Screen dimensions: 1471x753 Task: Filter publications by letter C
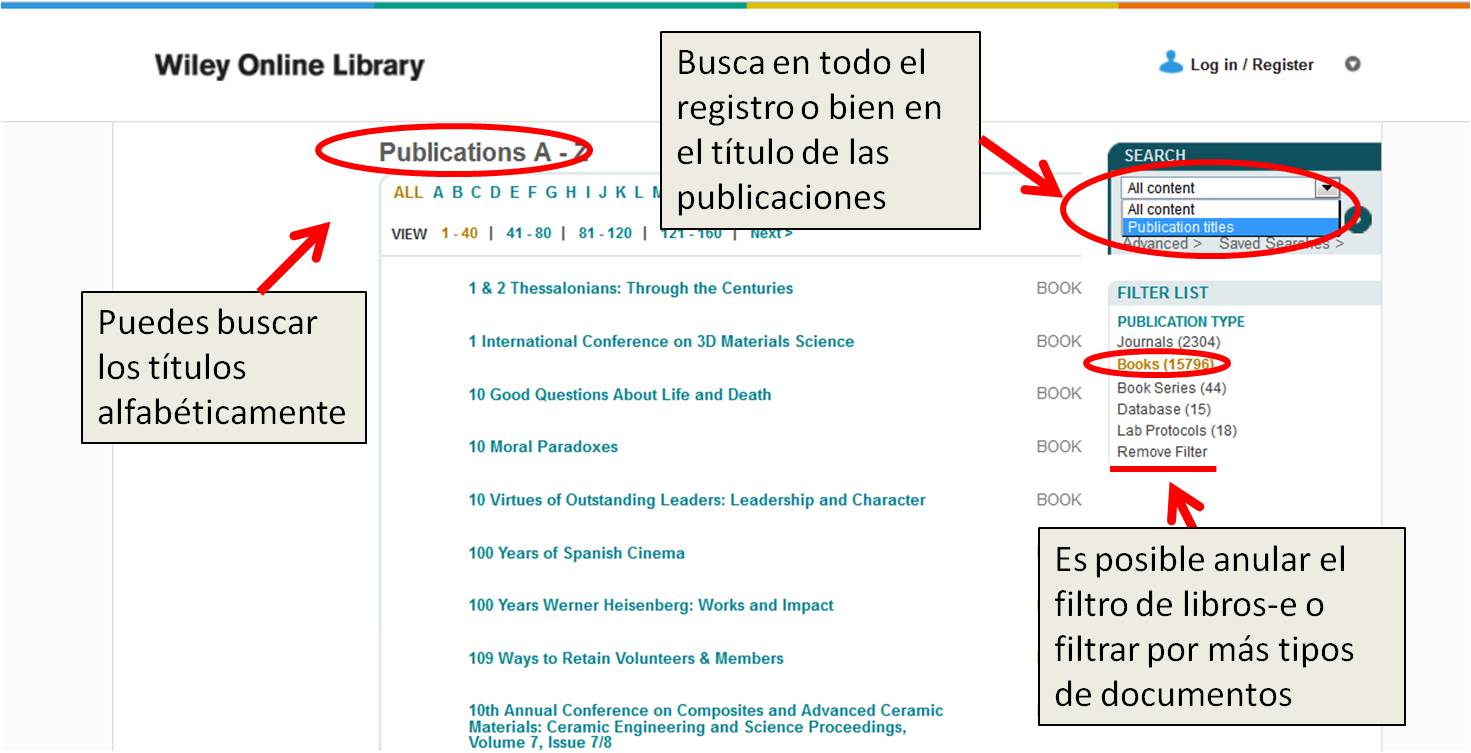(476, 193)
